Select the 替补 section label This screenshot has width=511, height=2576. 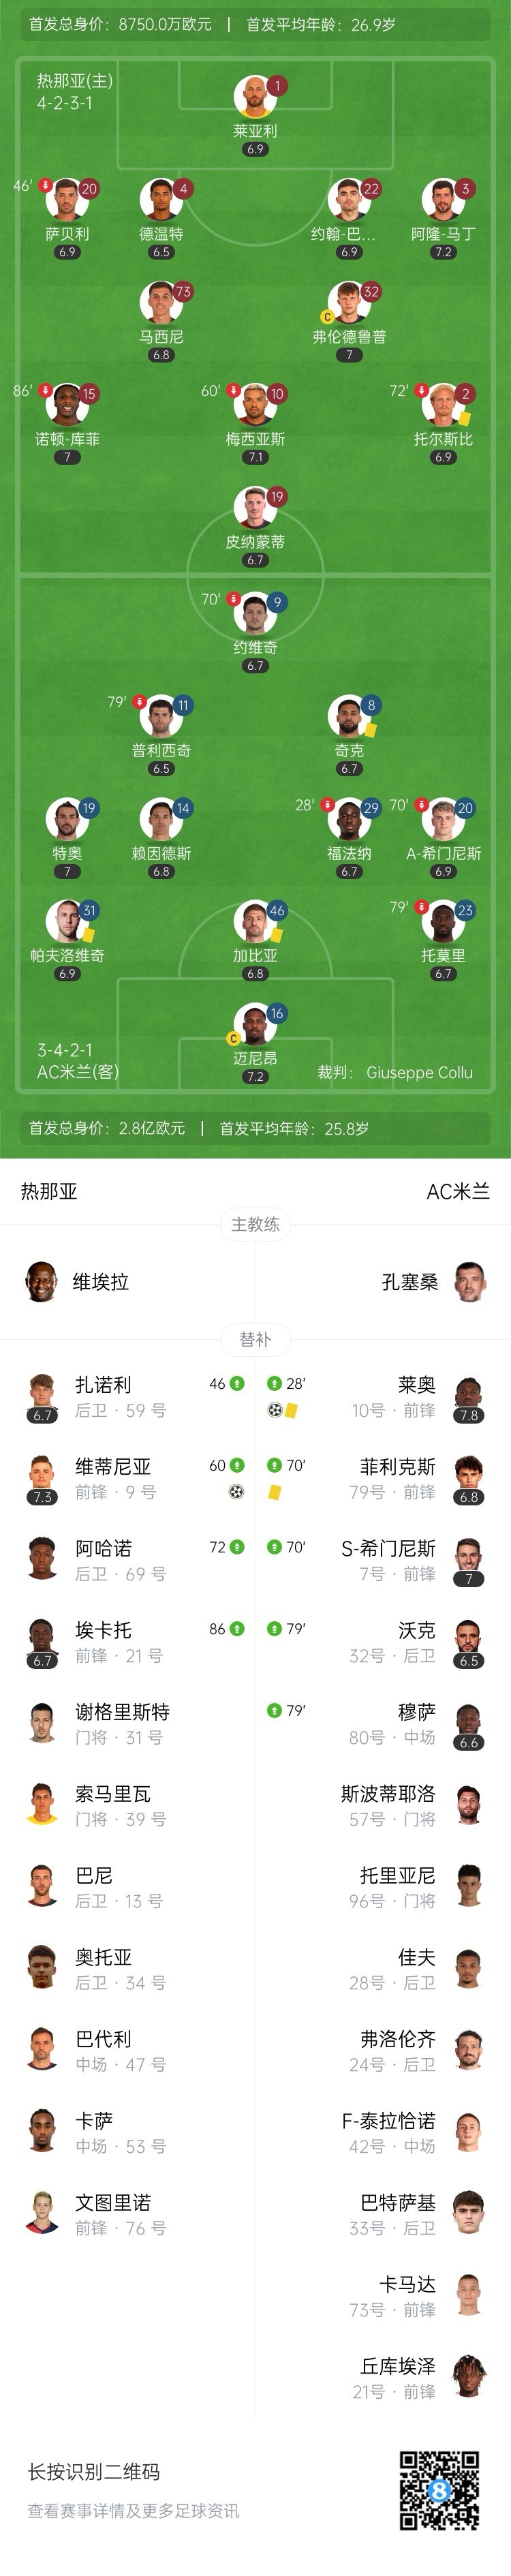[255, 1339]
